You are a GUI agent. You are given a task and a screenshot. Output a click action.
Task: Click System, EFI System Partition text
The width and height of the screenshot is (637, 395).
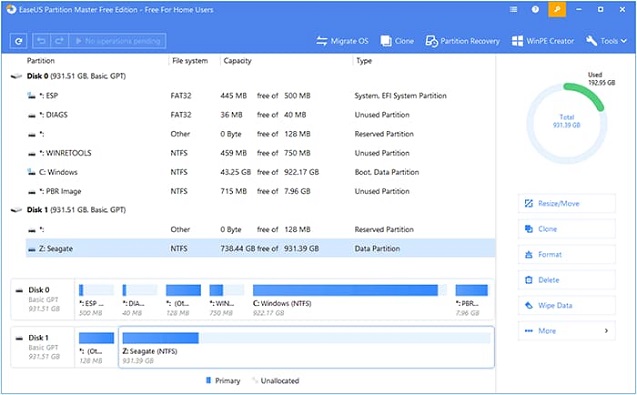point(400,95)
